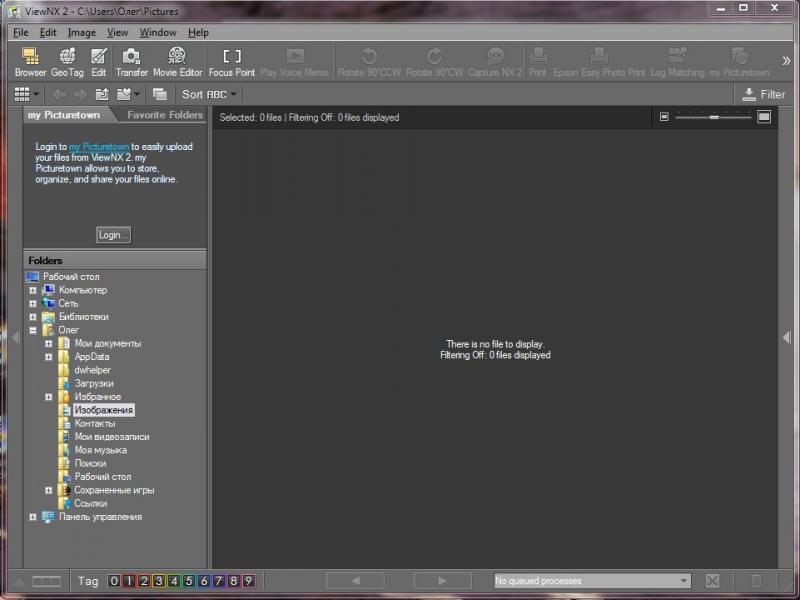Select the Моя музыка folder
Viewport: 800px width, 600px height.
click(101, 450)
